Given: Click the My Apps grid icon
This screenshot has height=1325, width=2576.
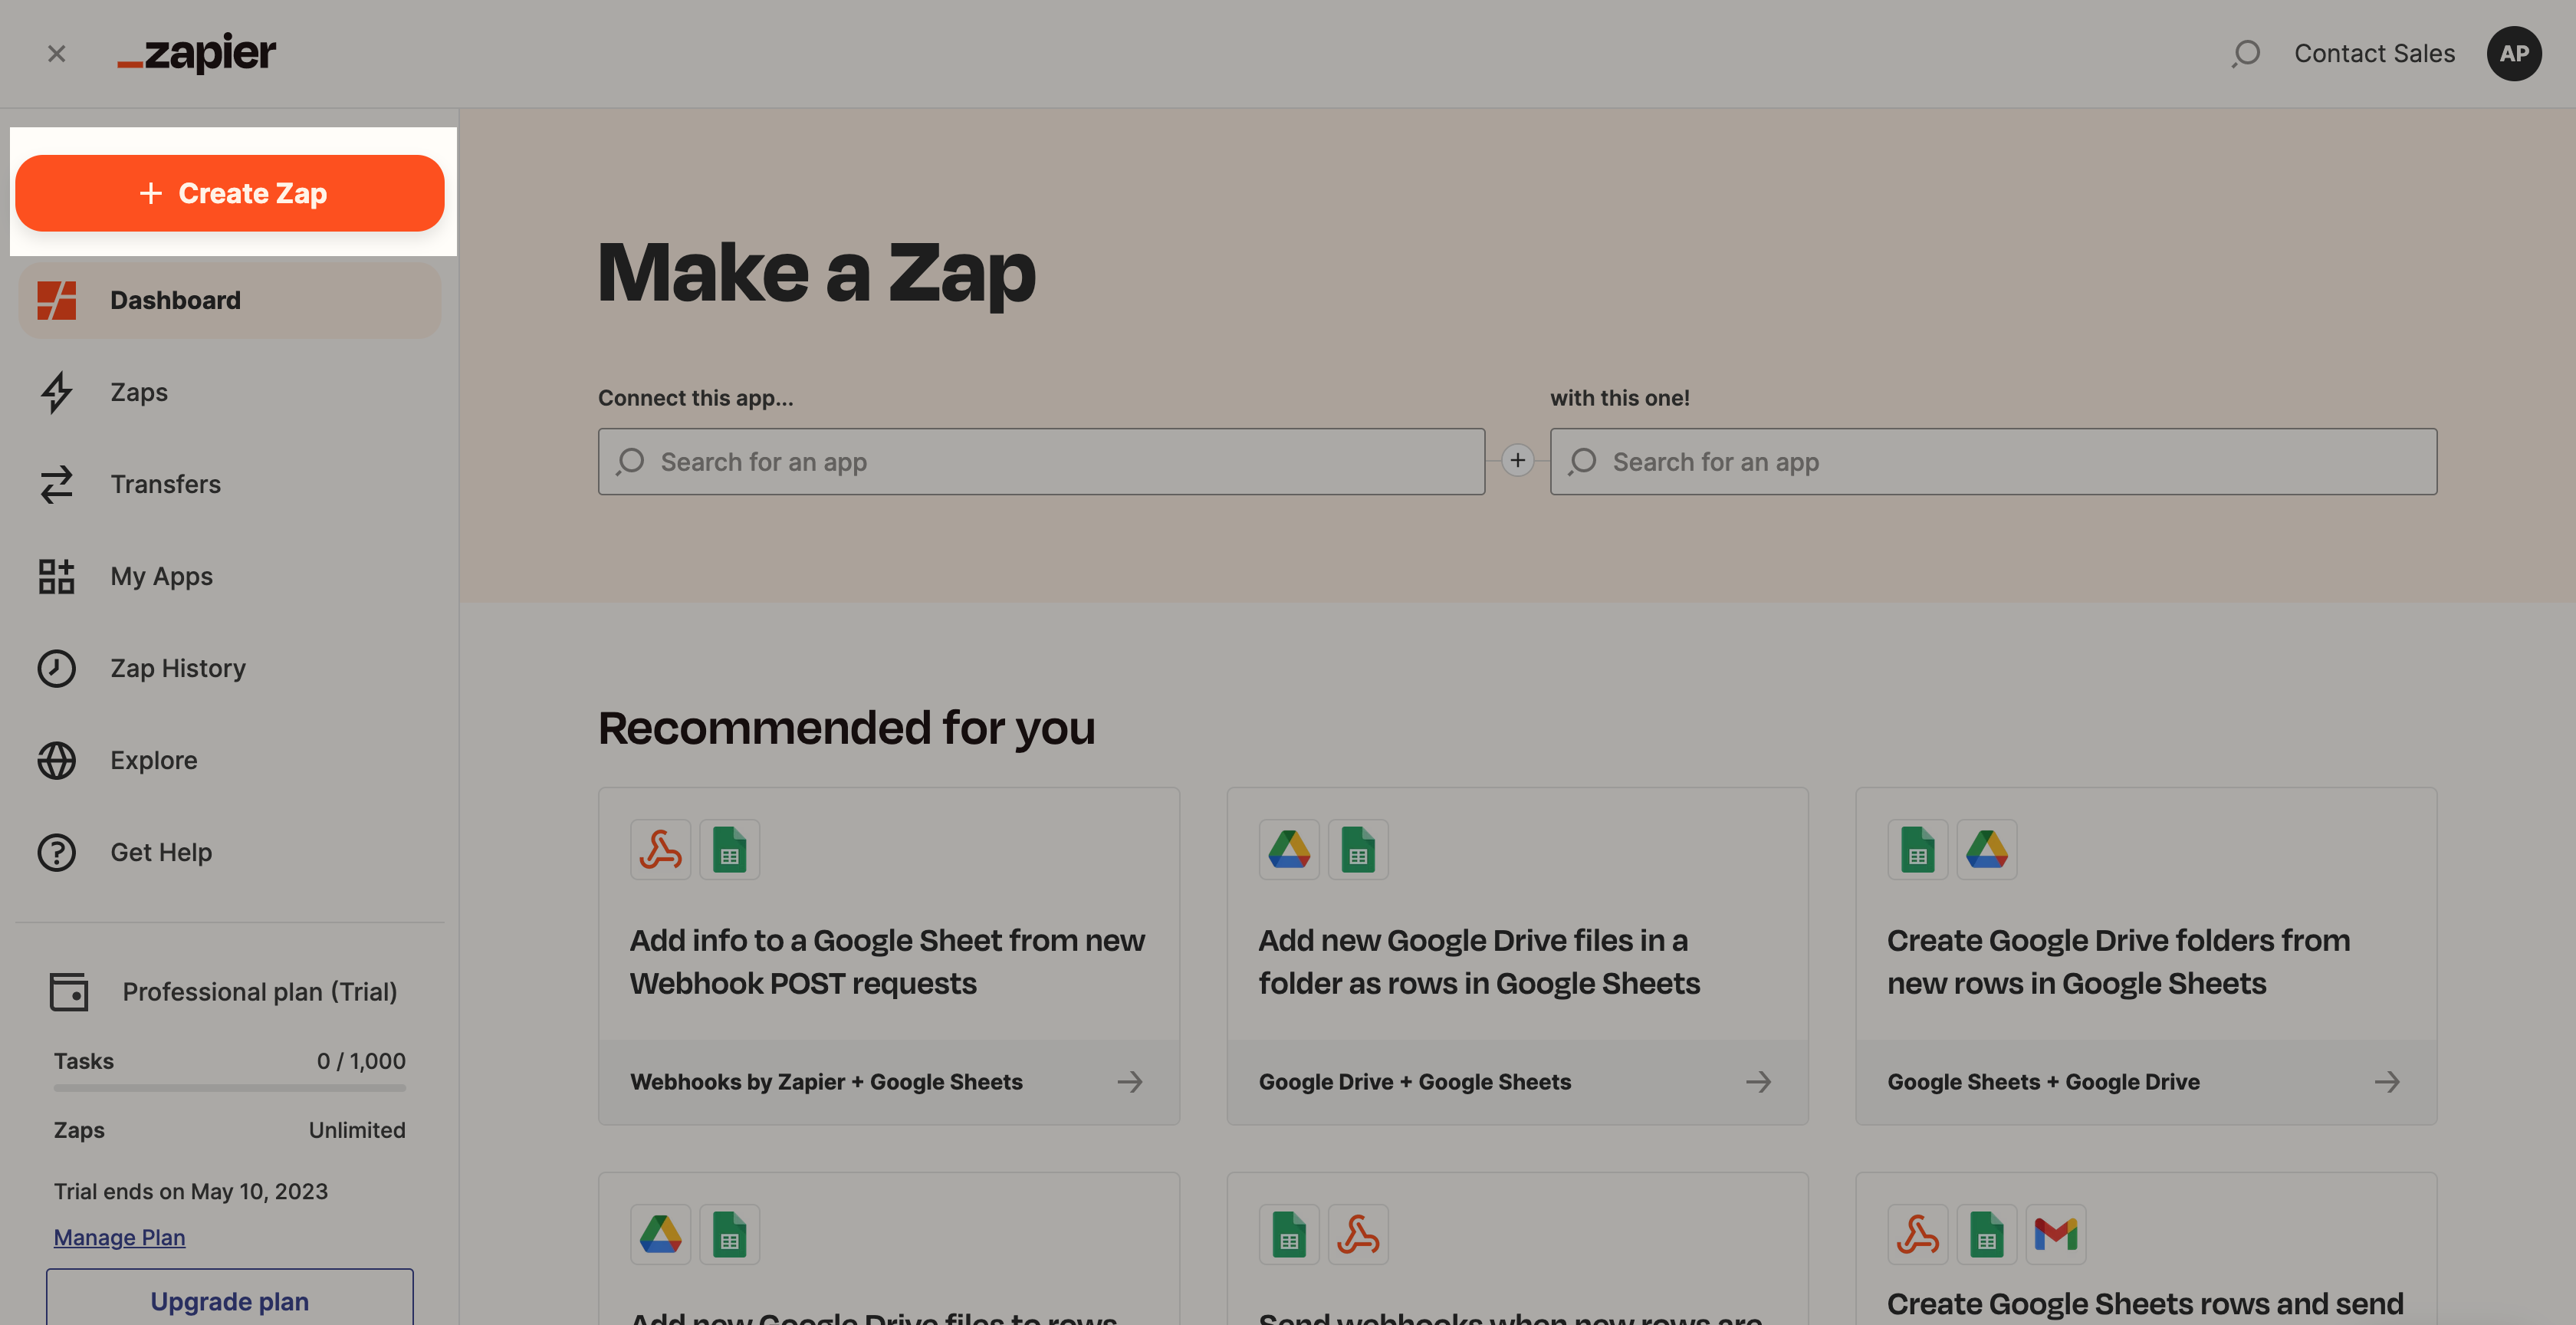Looking at the screenshot, I should coord(56,576).
